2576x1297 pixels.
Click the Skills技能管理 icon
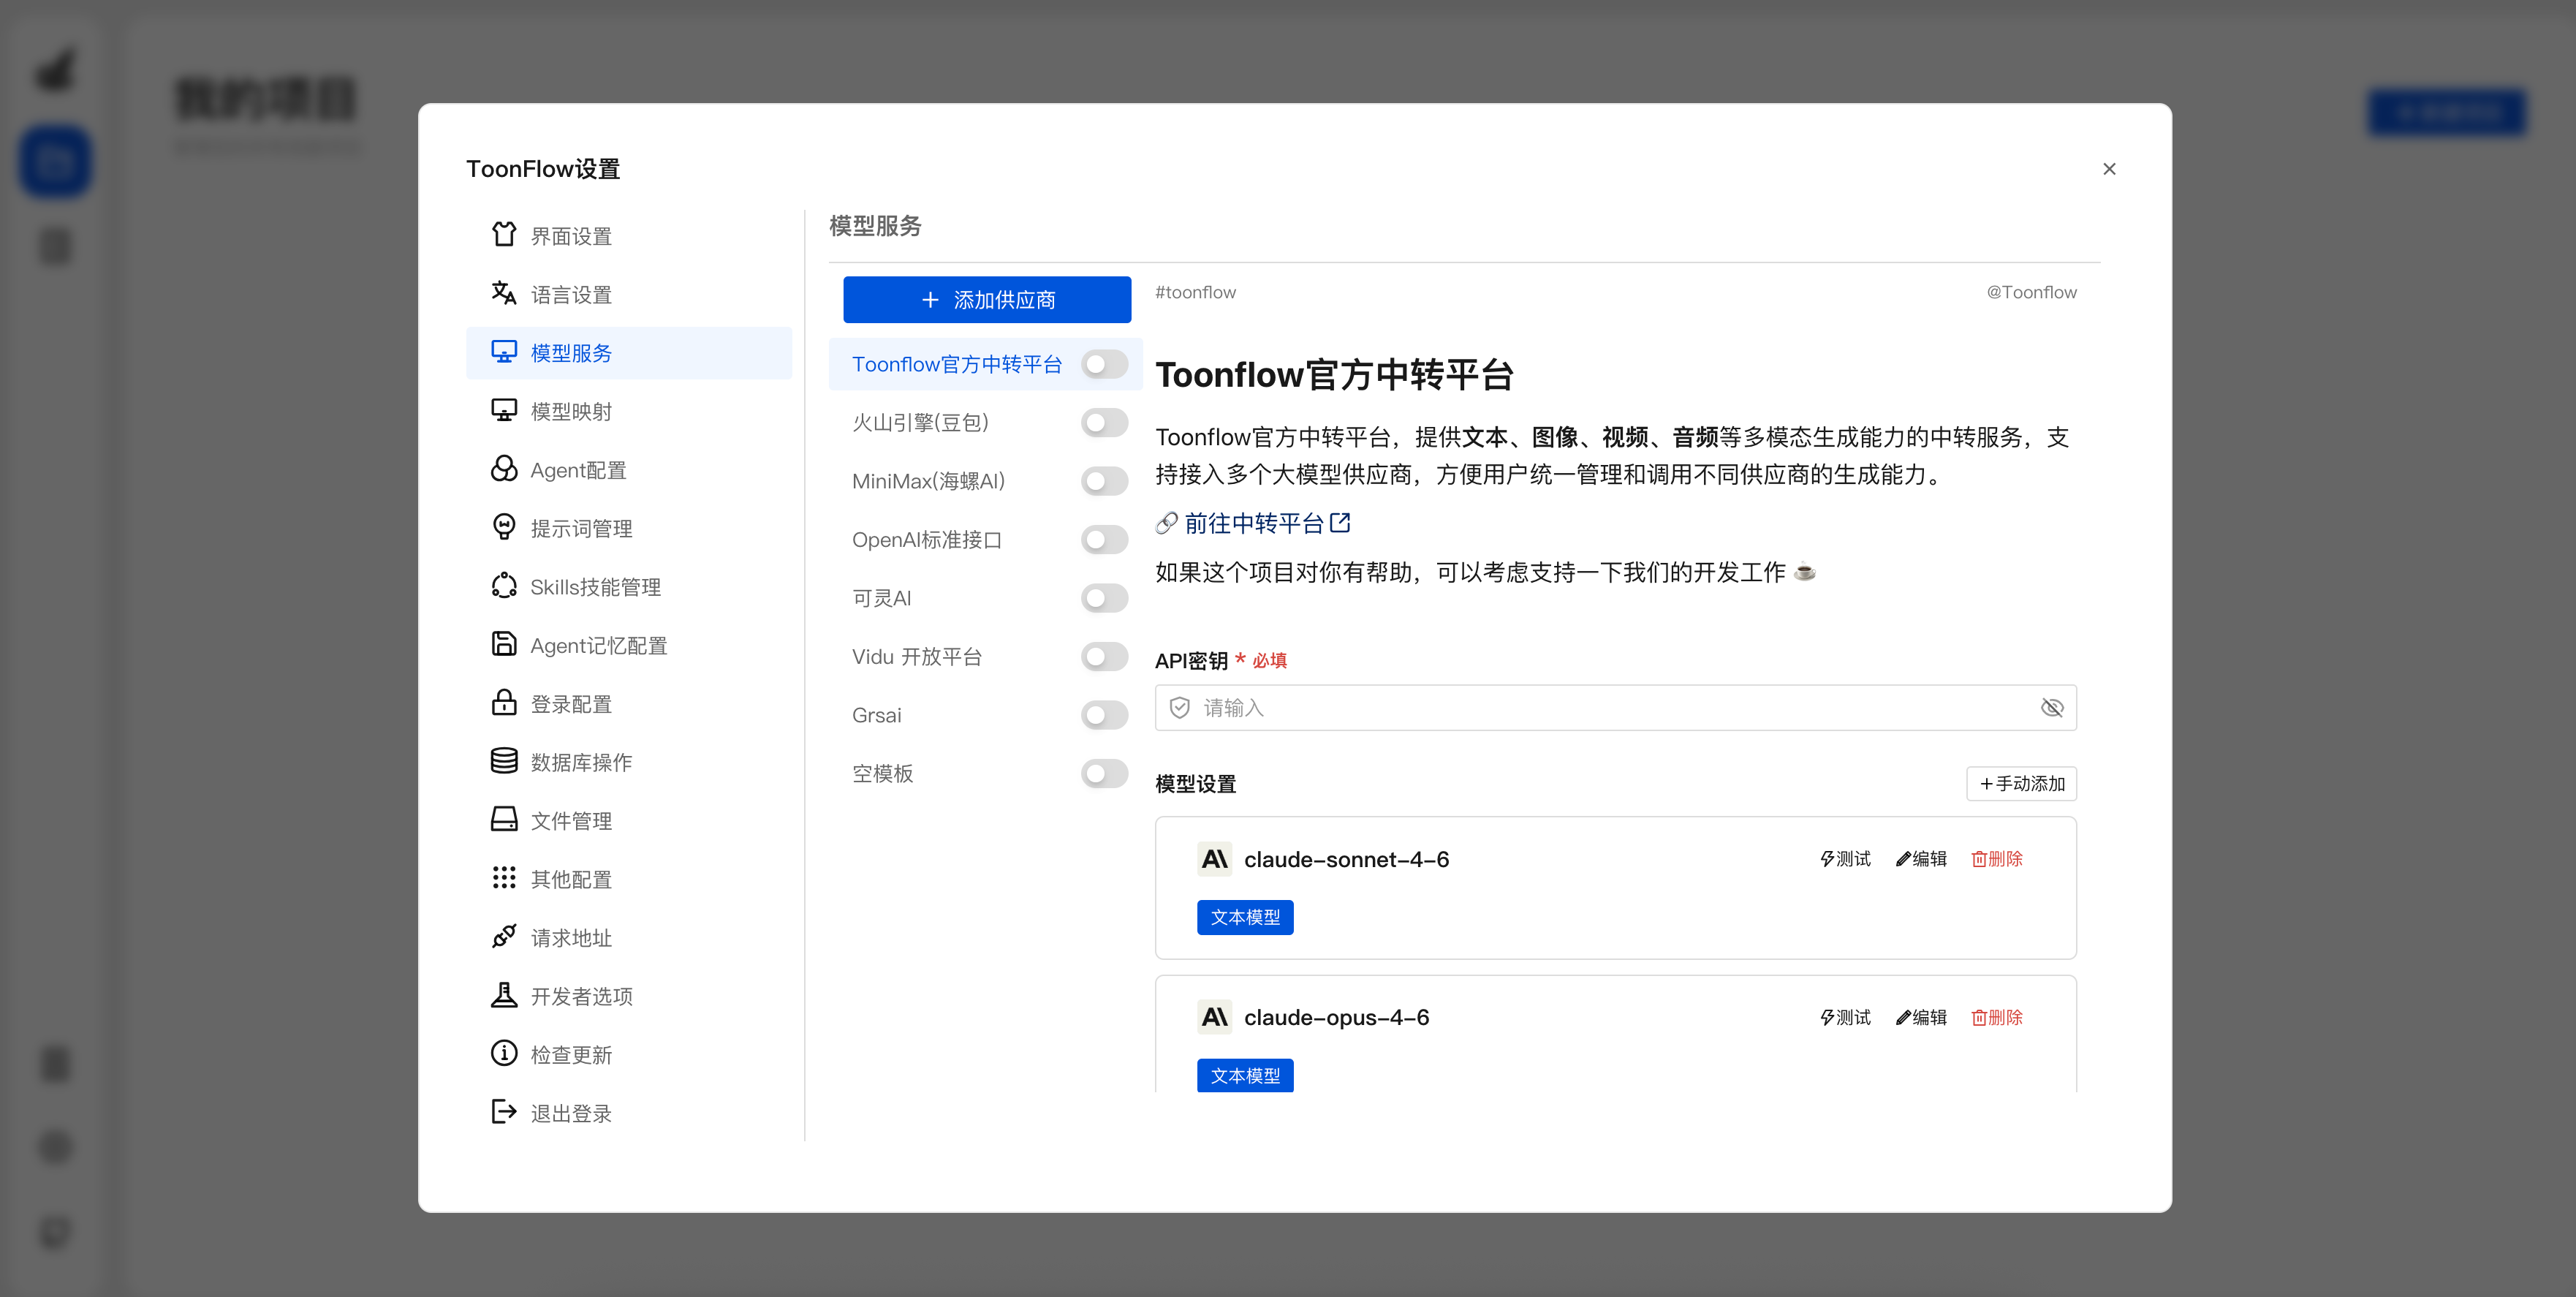tap(504, 586)
